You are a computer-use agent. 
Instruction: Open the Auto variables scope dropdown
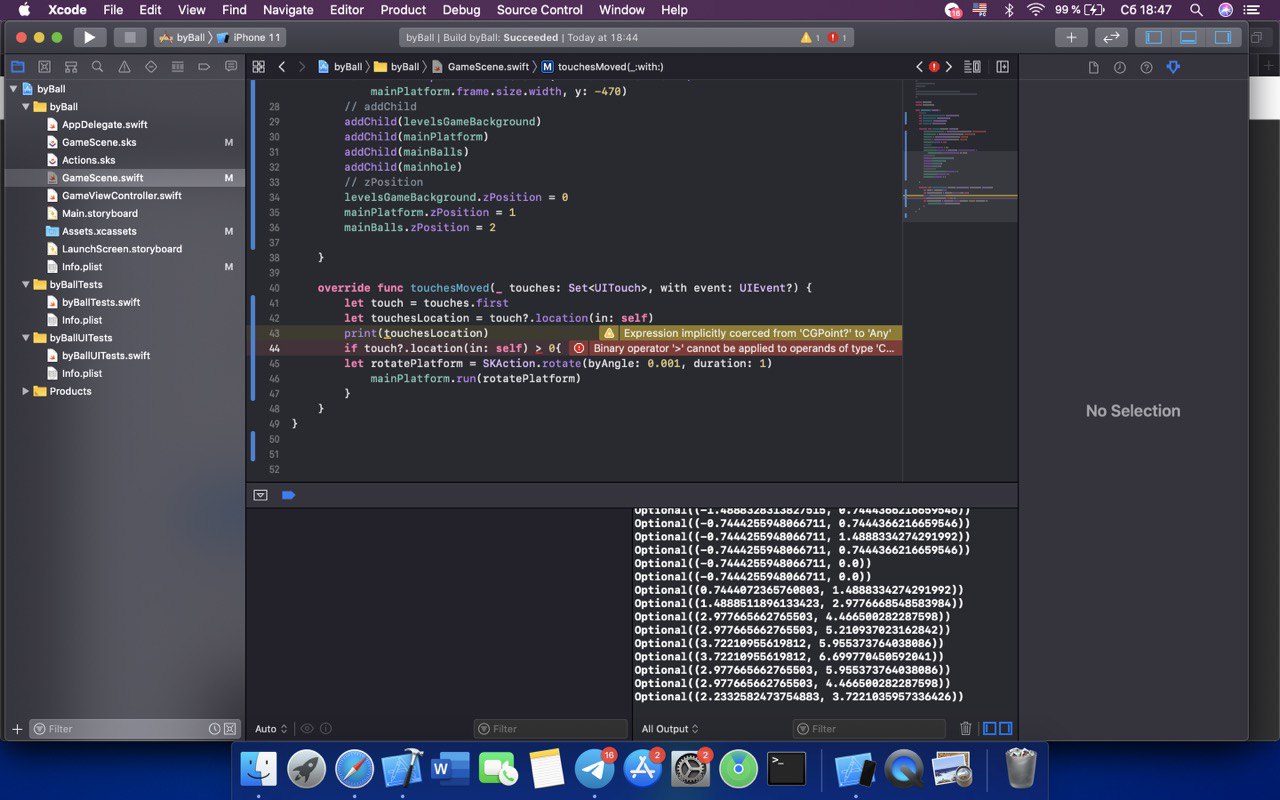pos(271,729)
